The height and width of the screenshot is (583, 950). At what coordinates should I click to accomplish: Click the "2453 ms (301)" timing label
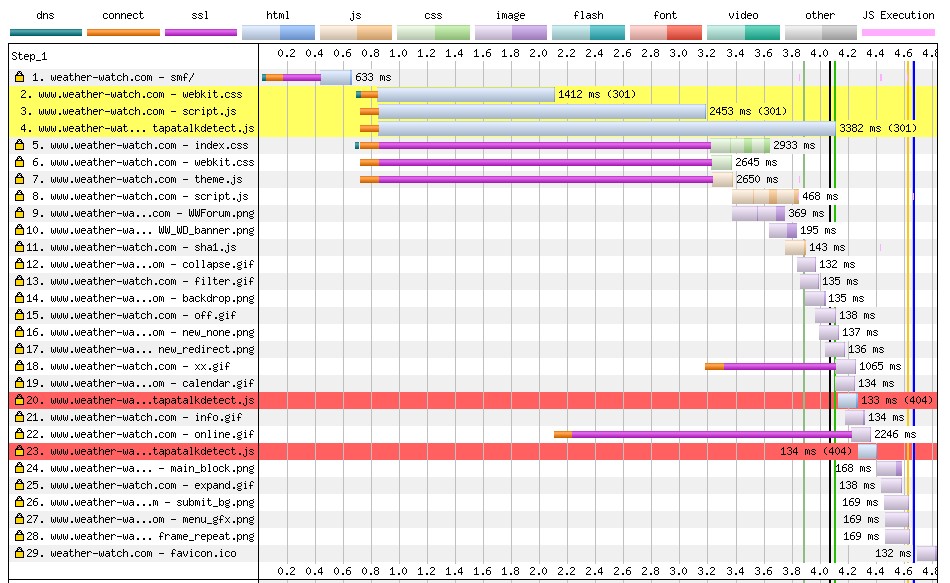pyautogui.click(x=748, y=111)
